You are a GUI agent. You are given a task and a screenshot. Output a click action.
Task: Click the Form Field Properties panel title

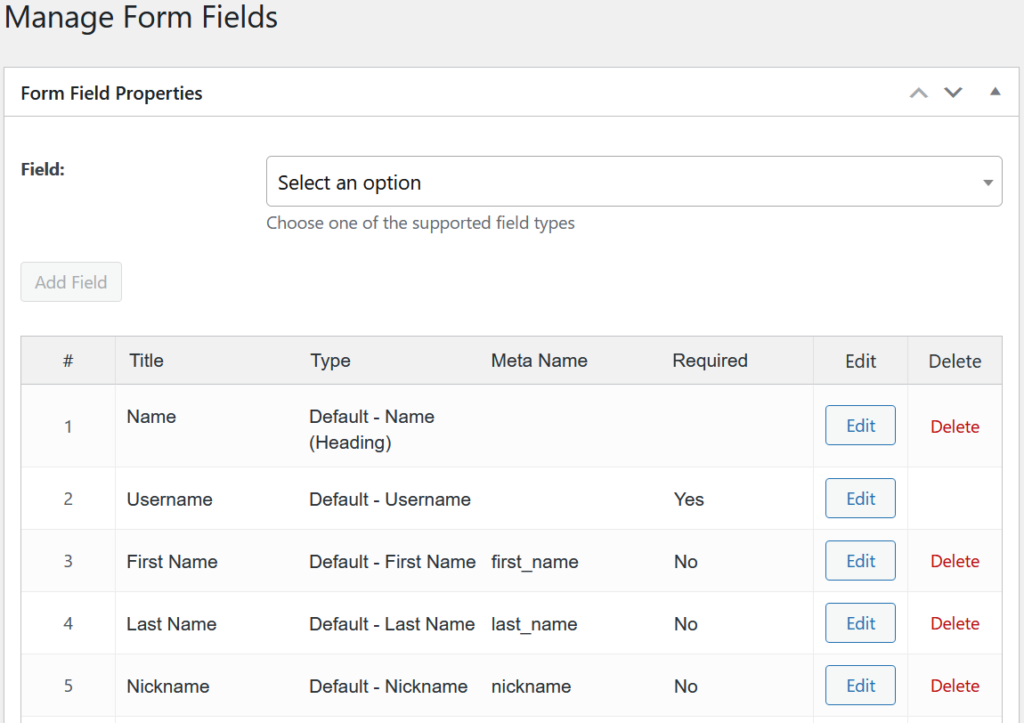point(112,93)
